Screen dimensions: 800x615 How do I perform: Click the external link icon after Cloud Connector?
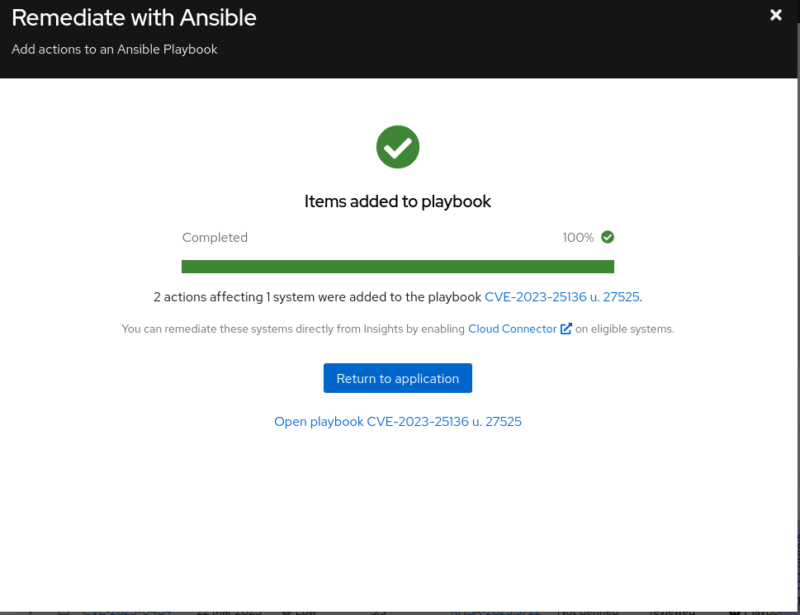(x=566, y=328)
